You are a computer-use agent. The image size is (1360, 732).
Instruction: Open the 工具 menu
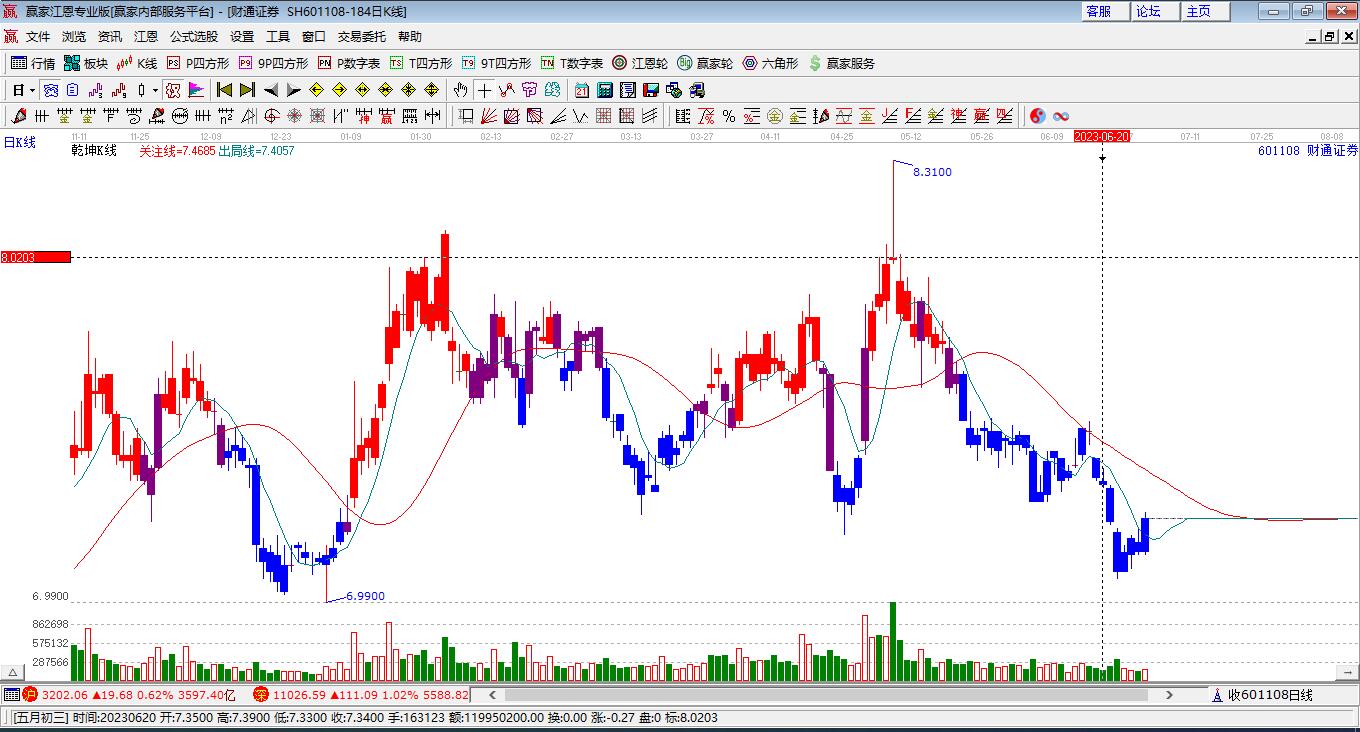(x=278, y=37)
